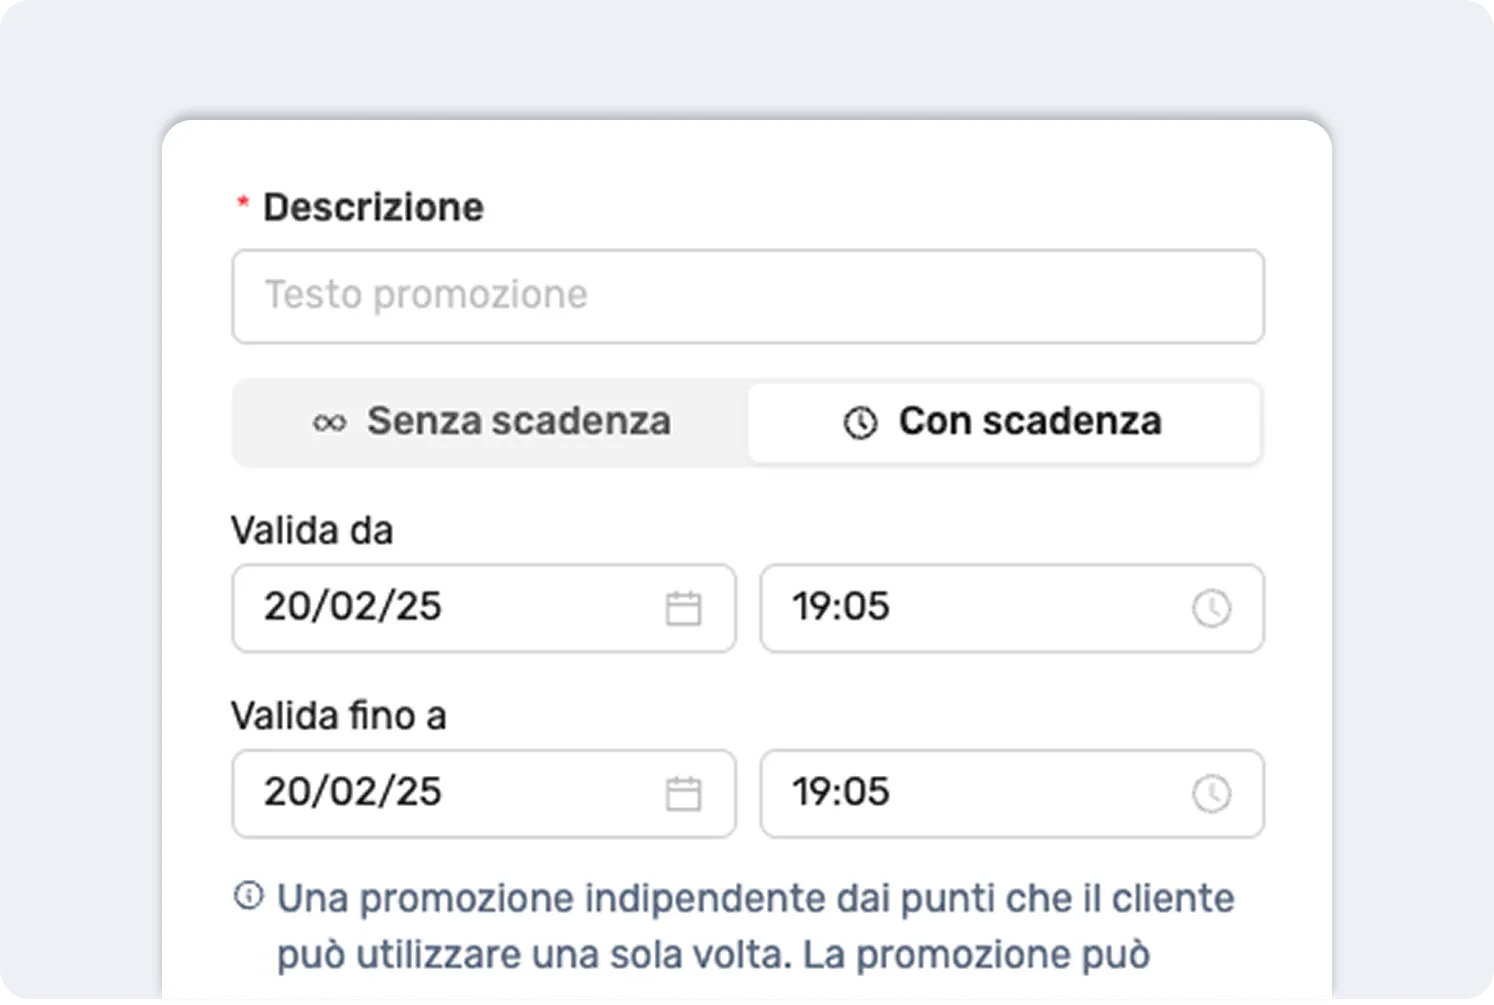Click the infinity icon on Senza scadenza
The height and width of the screenshot is (1005, 1494).
[x=328, y=422]
